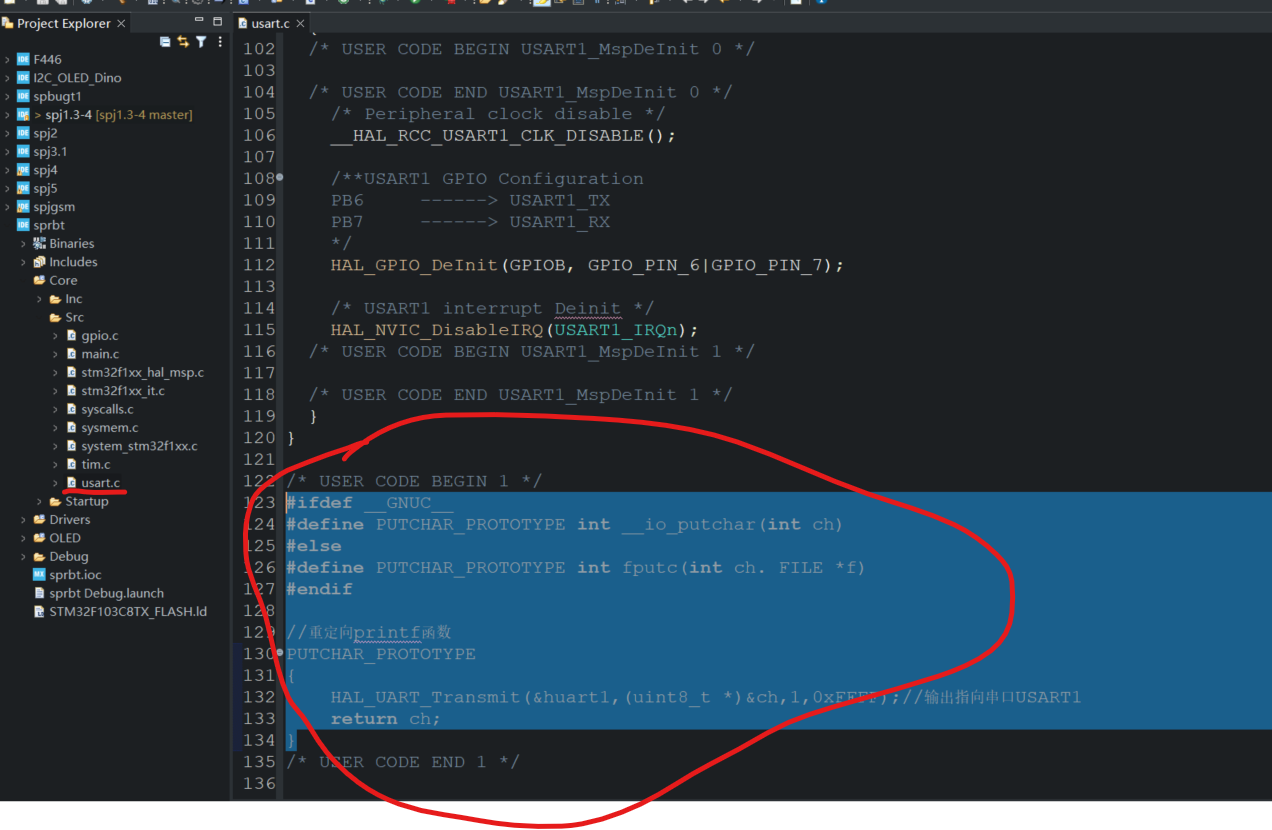Close the Project Explorer tab
1272x830 pixels.
point(122,23)
